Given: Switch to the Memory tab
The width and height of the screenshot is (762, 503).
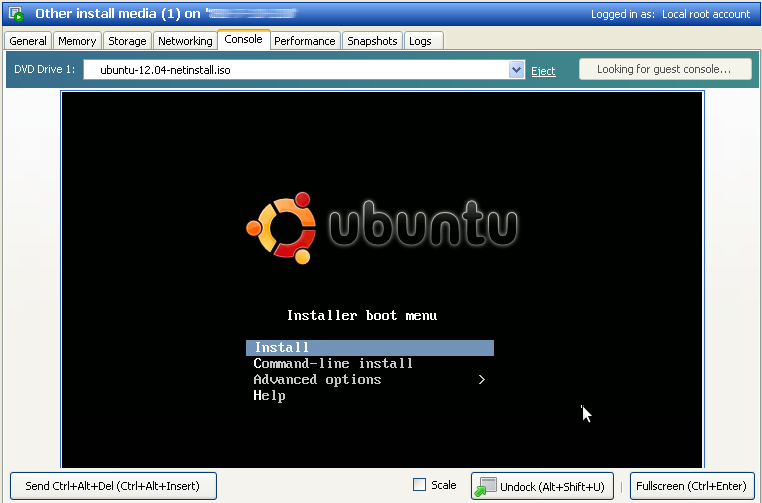Looking at the screenshot, I should (77, 41).
